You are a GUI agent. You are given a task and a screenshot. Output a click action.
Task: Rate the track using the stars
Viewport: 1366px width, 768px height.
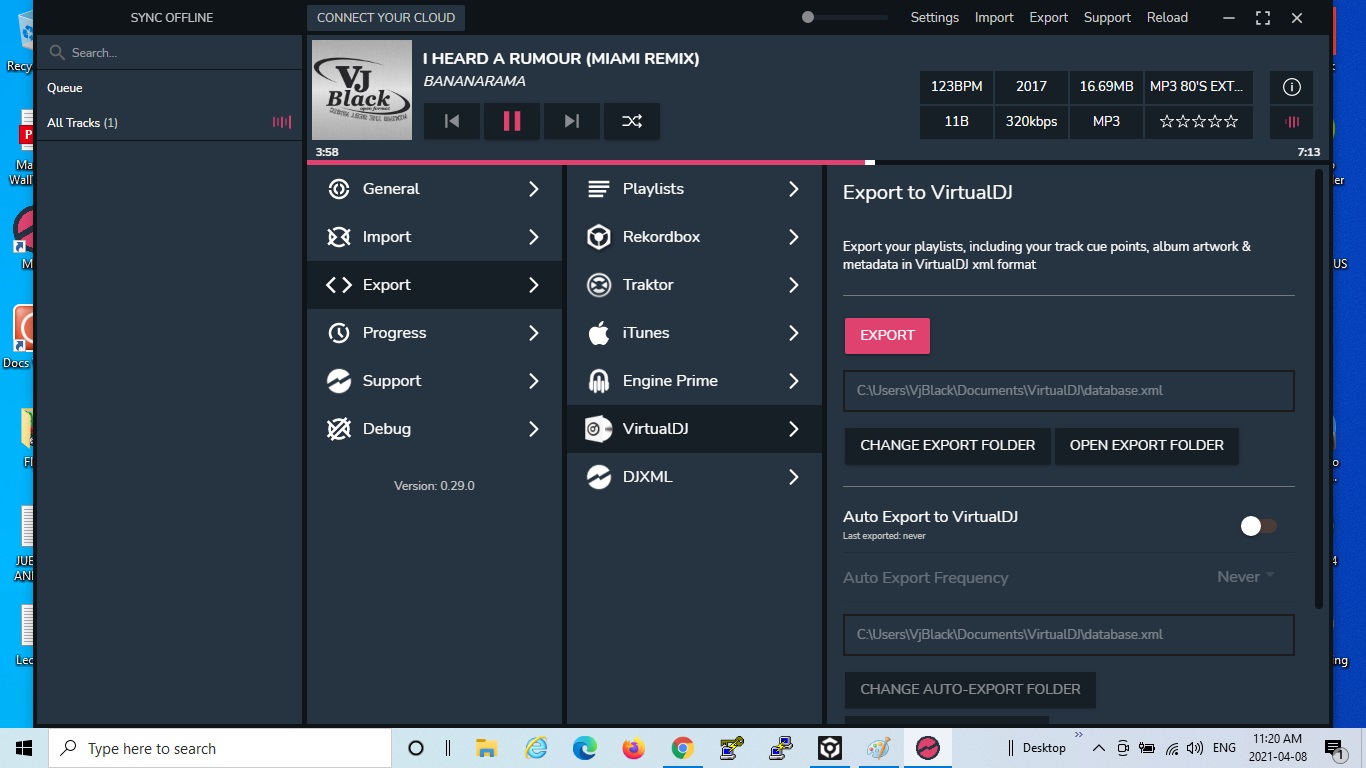click(1198, 122)
